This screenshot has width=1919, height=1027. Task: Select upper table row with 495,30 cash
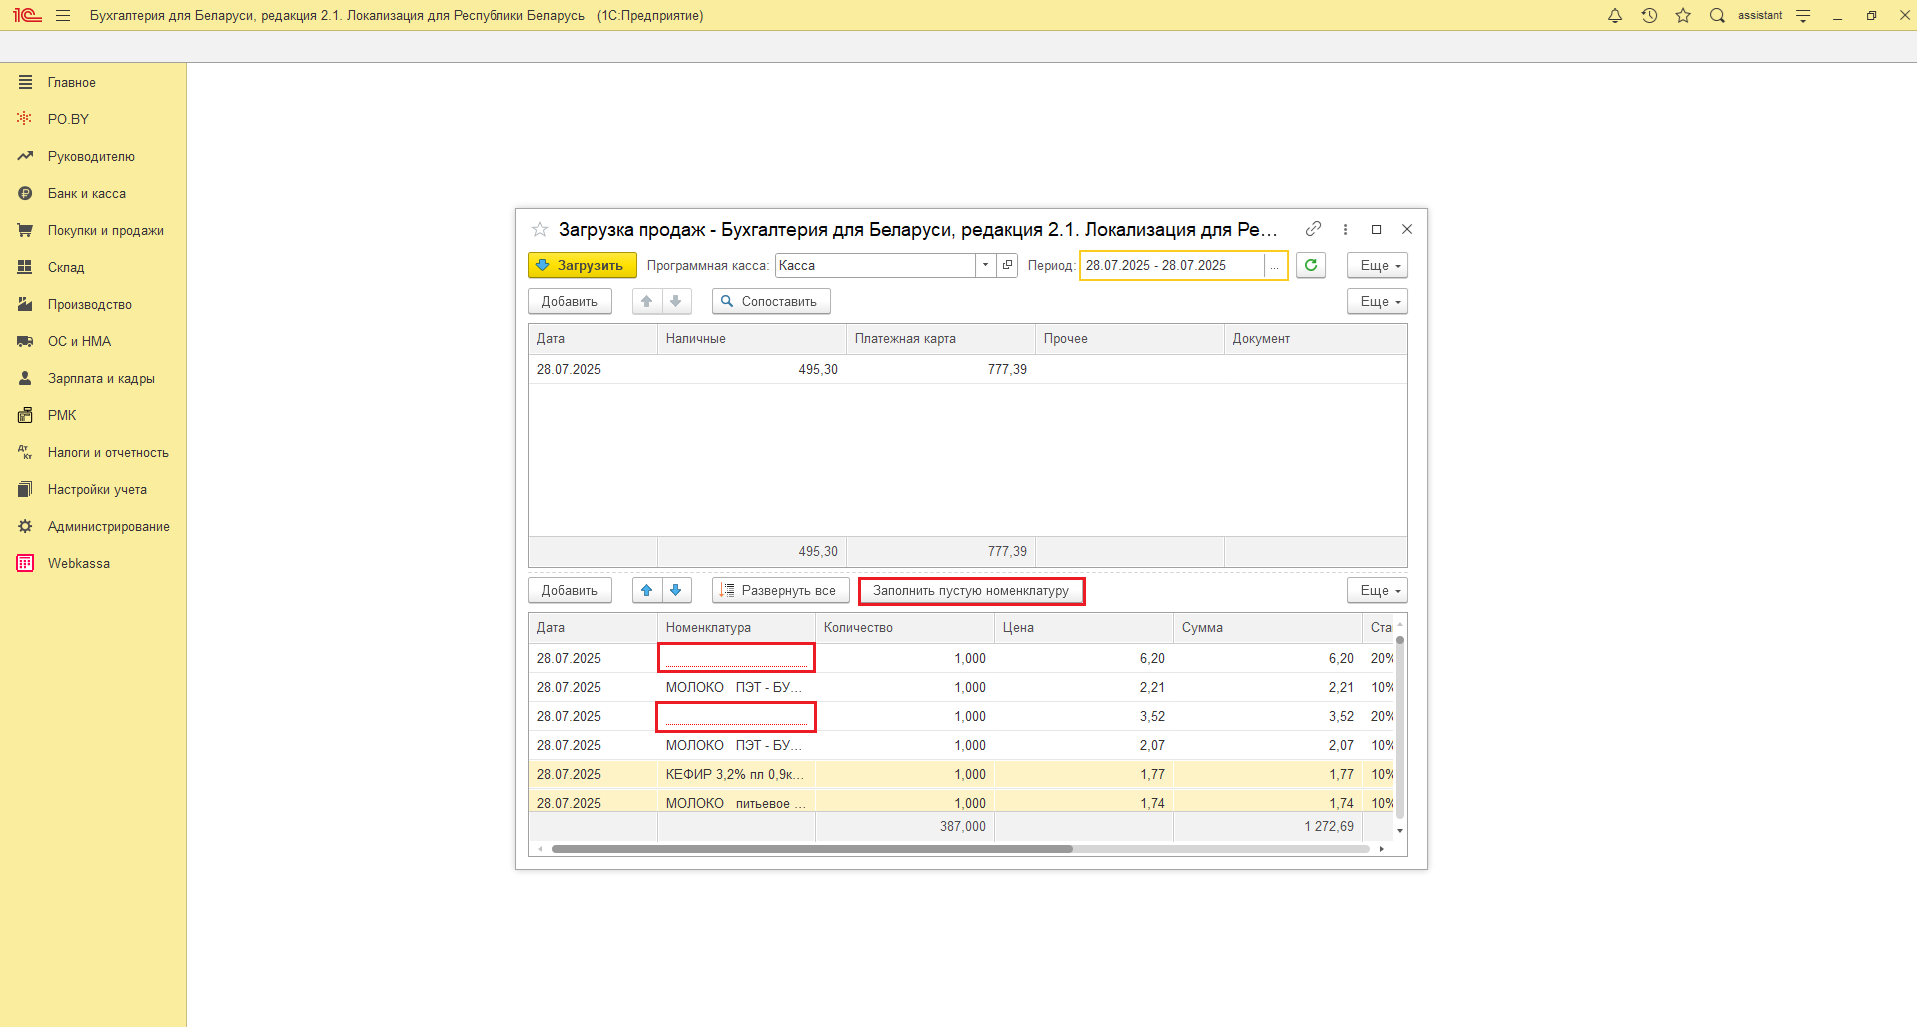pyautogui.click(x=967, y=369)
